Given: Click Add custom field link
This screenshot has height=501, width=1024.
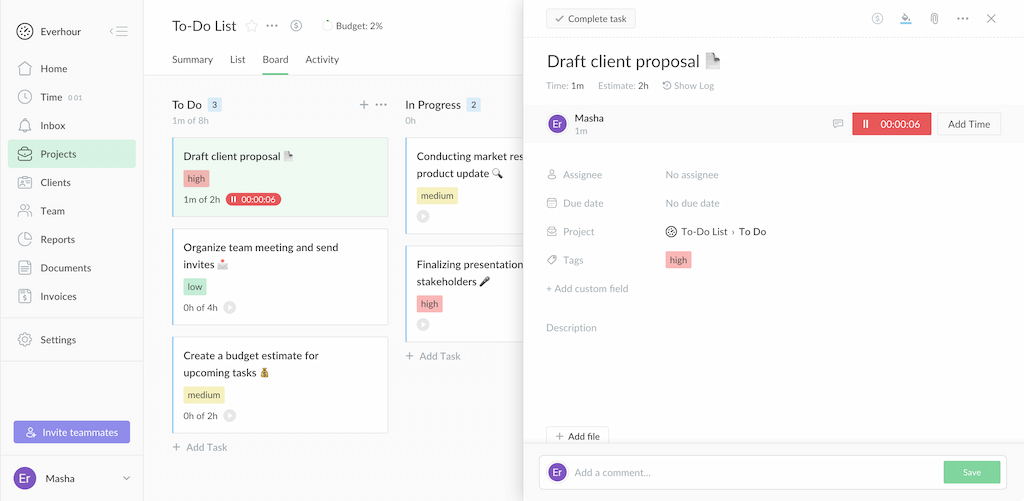Looking at the screenshot, I should click(587, 289).
